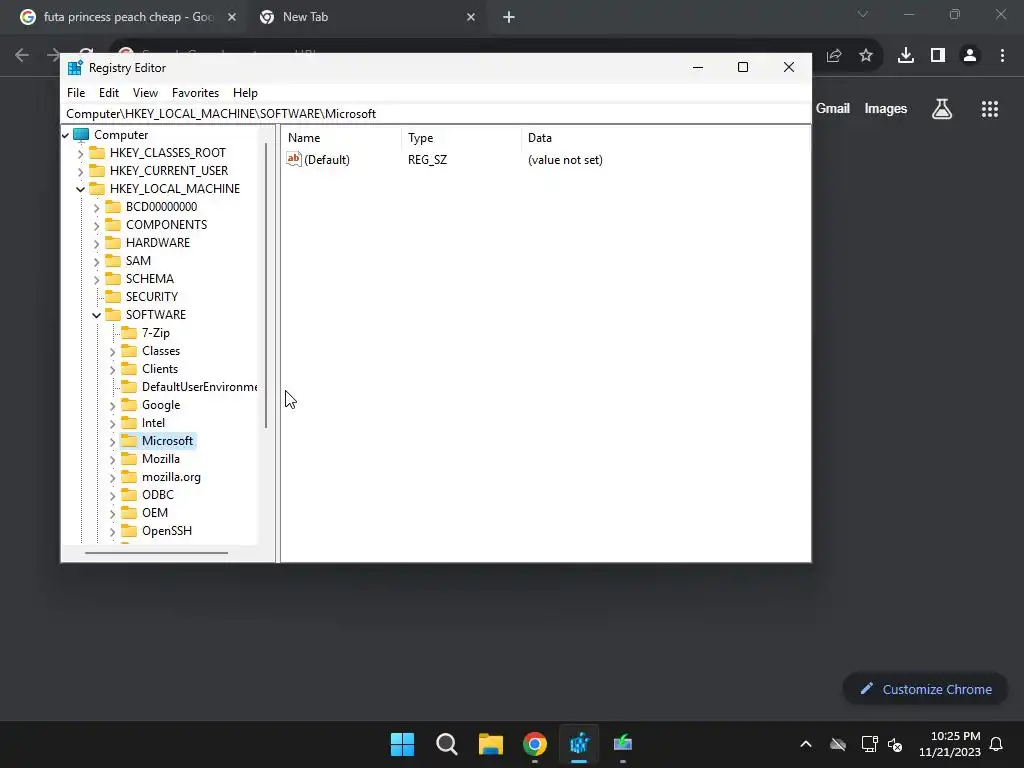Viewport: 1024px width, 768px height.
Task: Click the Name column header
Action: [342, 138]
